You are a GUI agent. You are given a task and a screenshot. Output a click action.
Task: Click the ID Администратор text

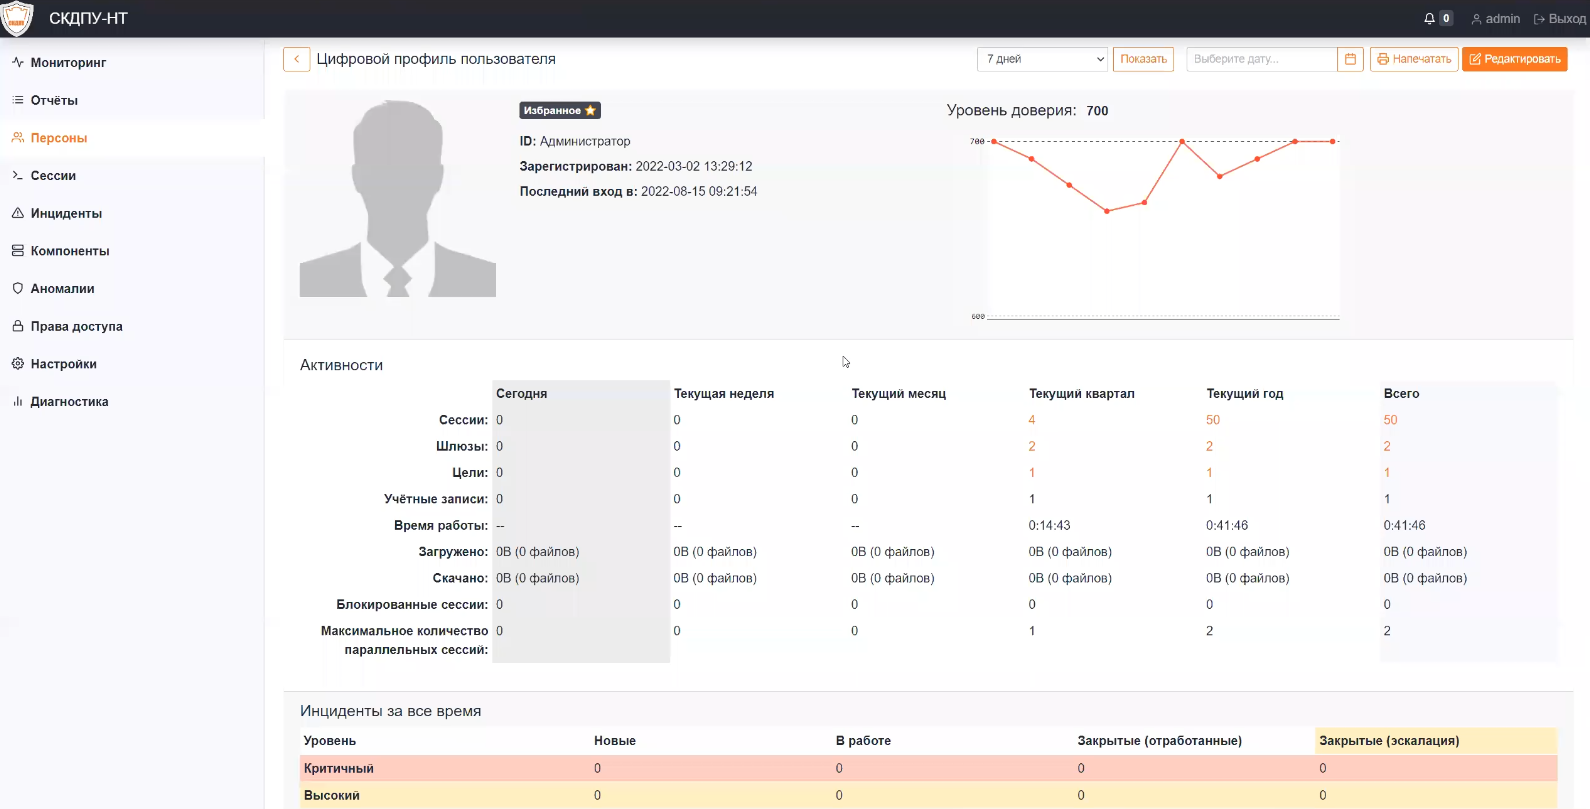[575, 141]
